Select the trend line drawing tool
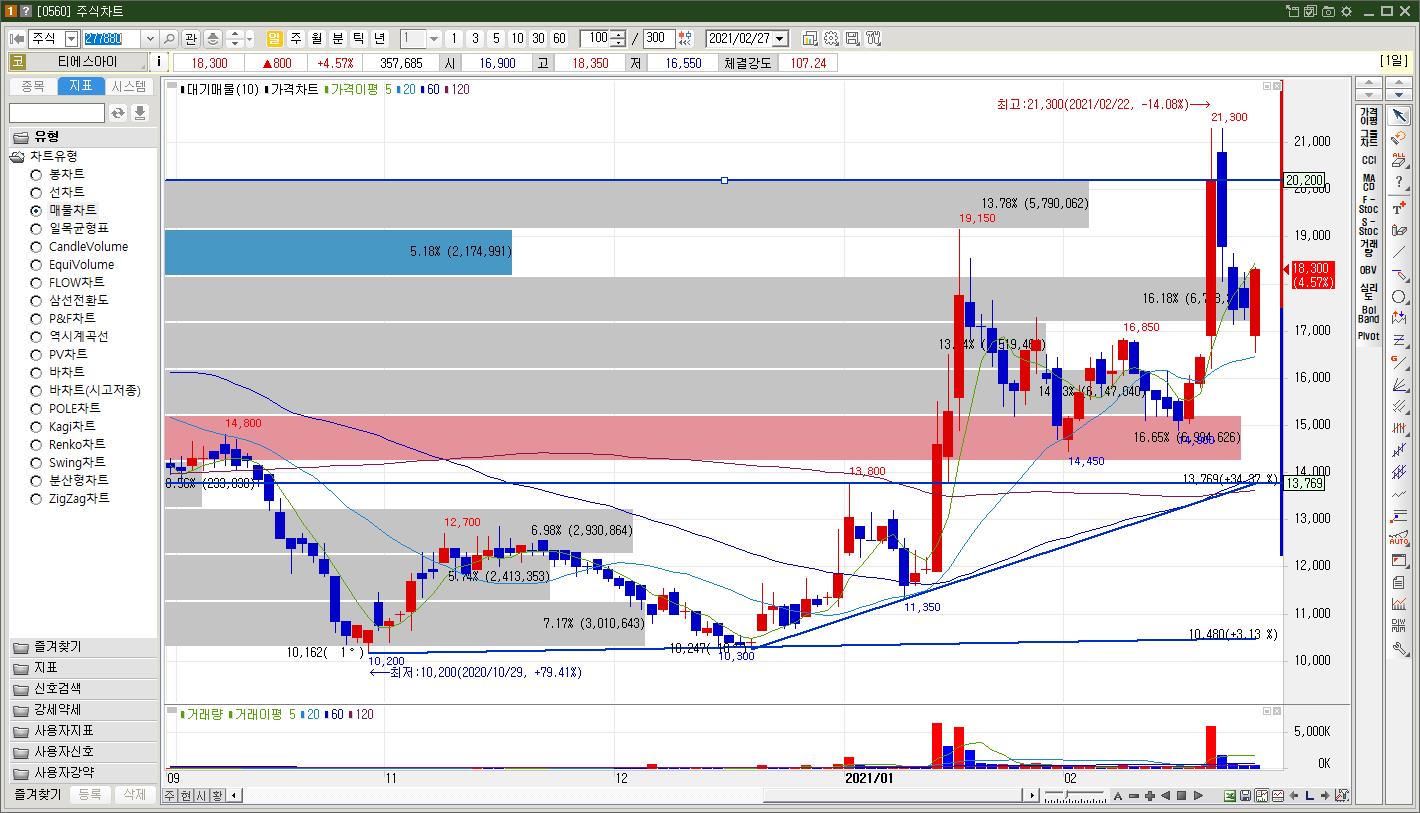The width and height of the screenshot is (1420, 813). click(x=1399, y=252)
